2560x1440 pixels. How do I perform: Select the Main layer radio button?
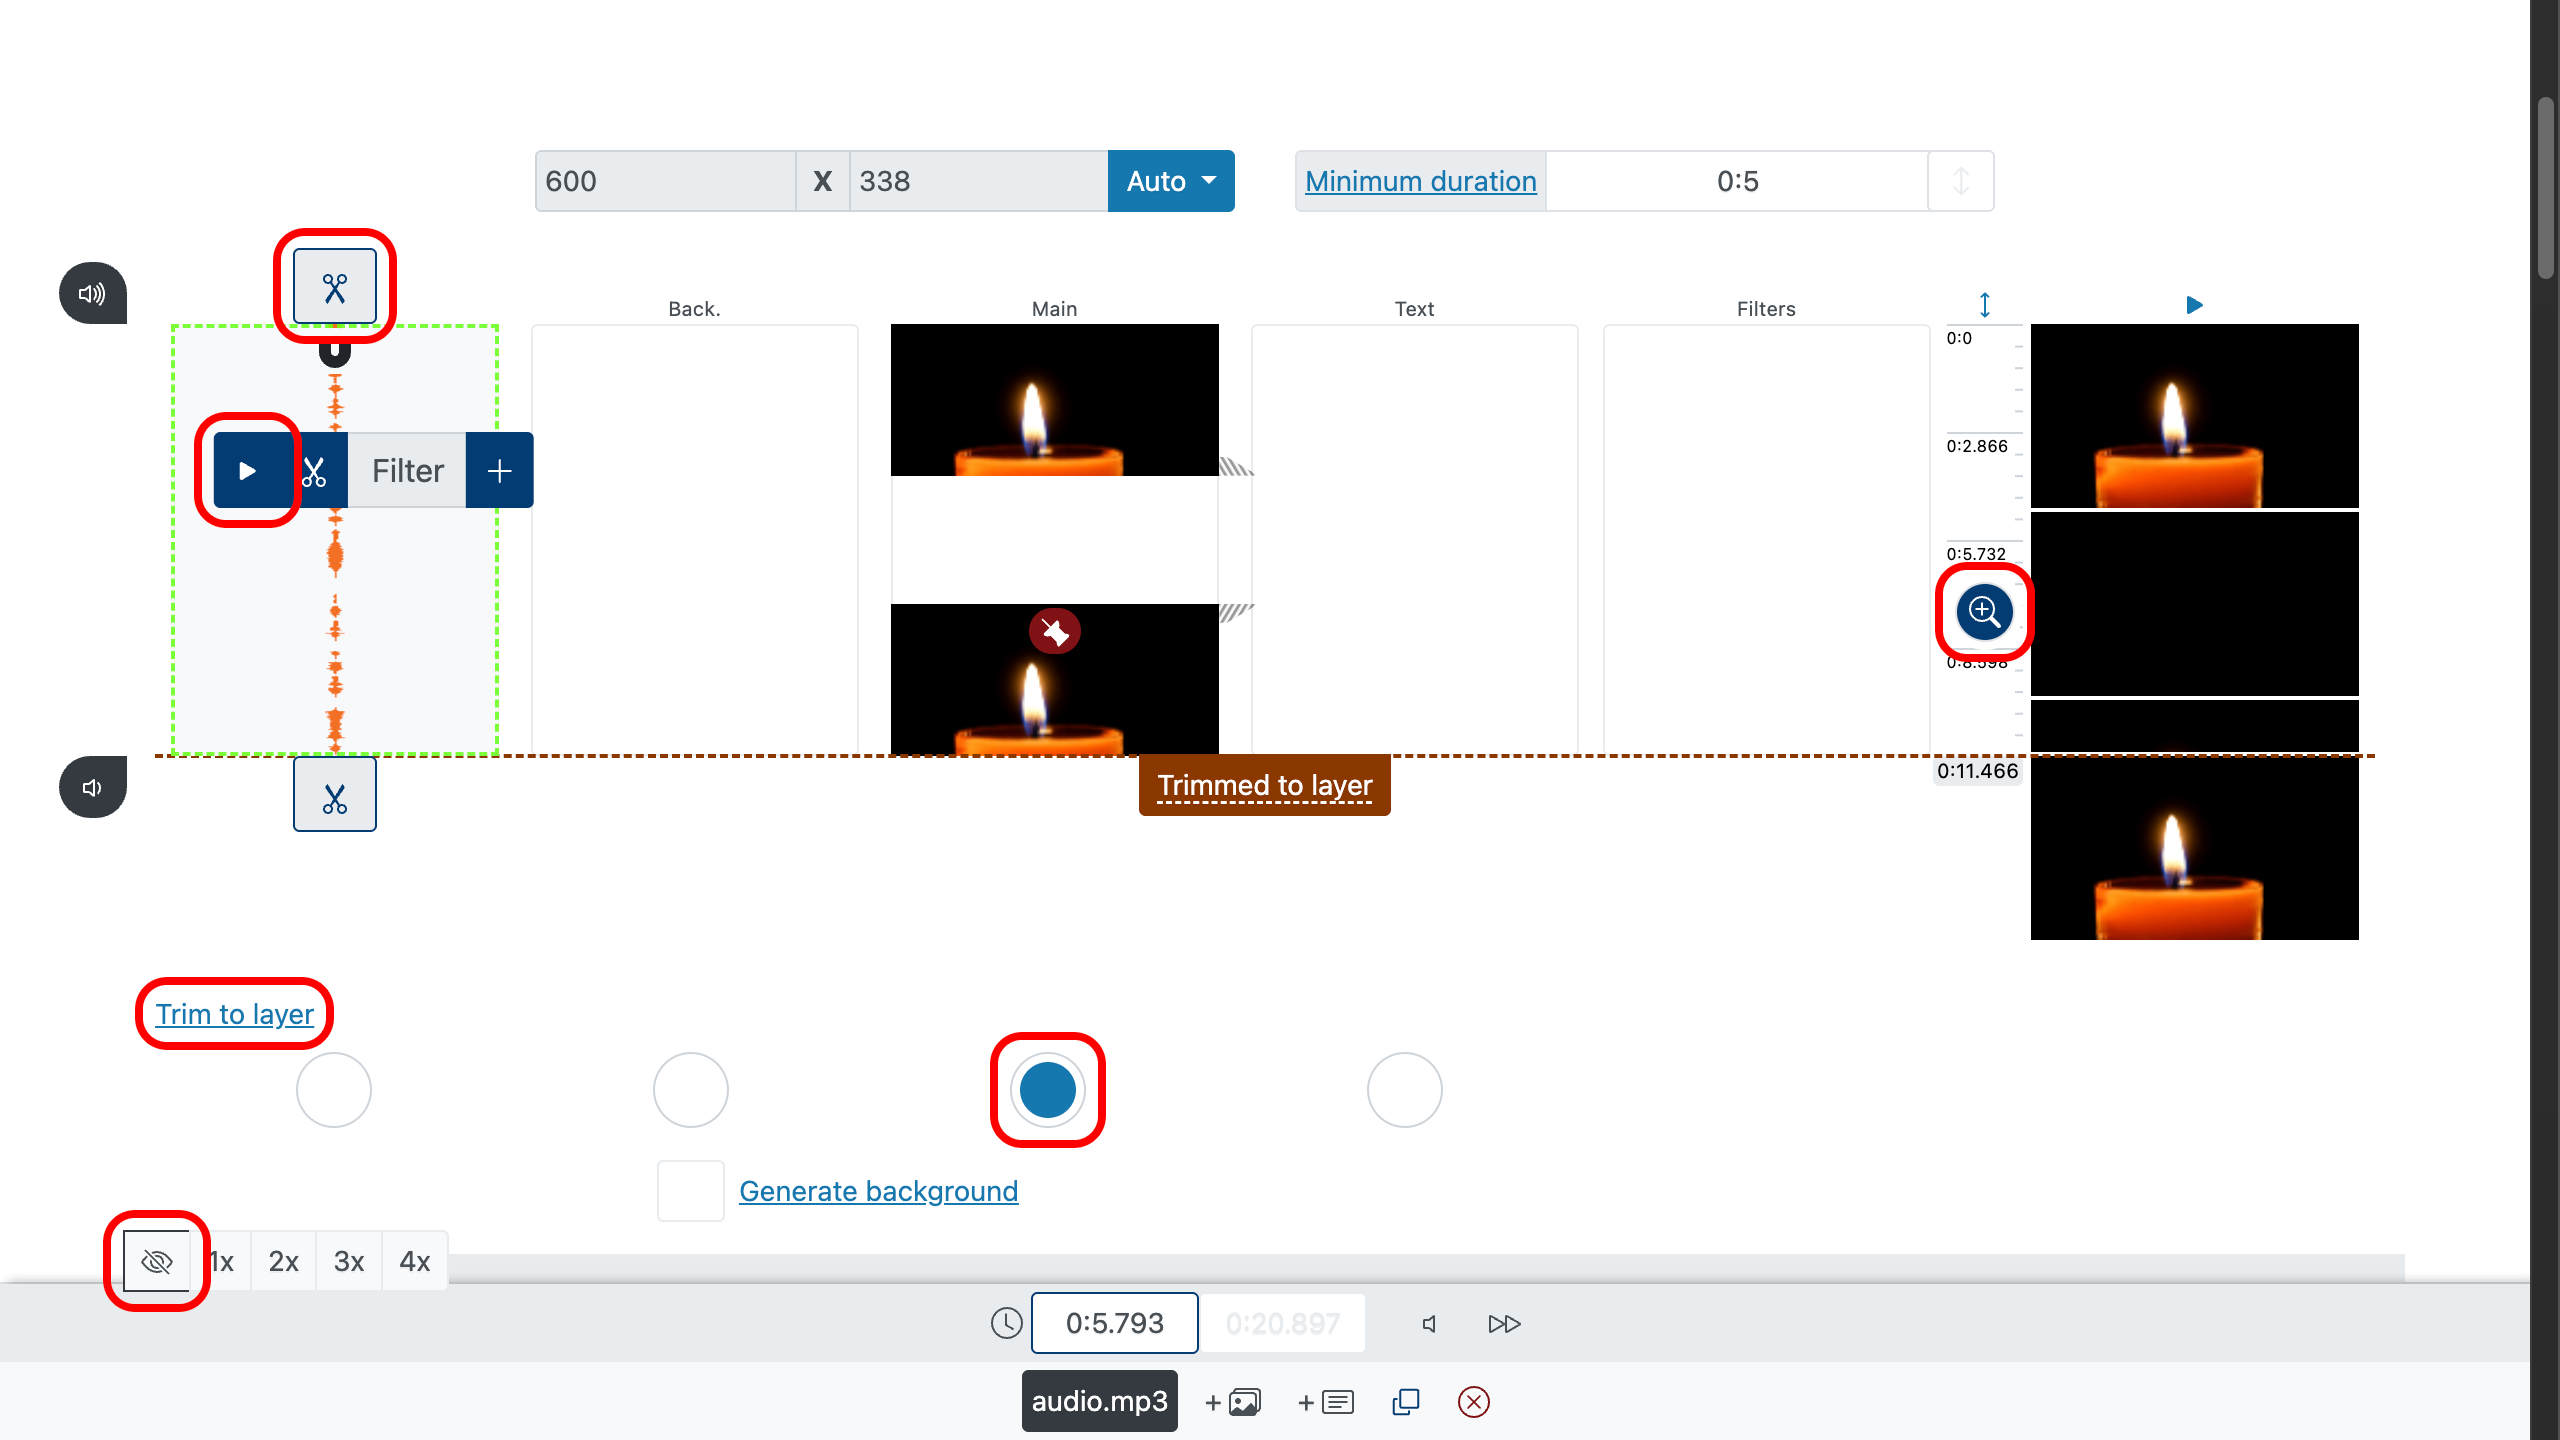pos(1047,1090)
